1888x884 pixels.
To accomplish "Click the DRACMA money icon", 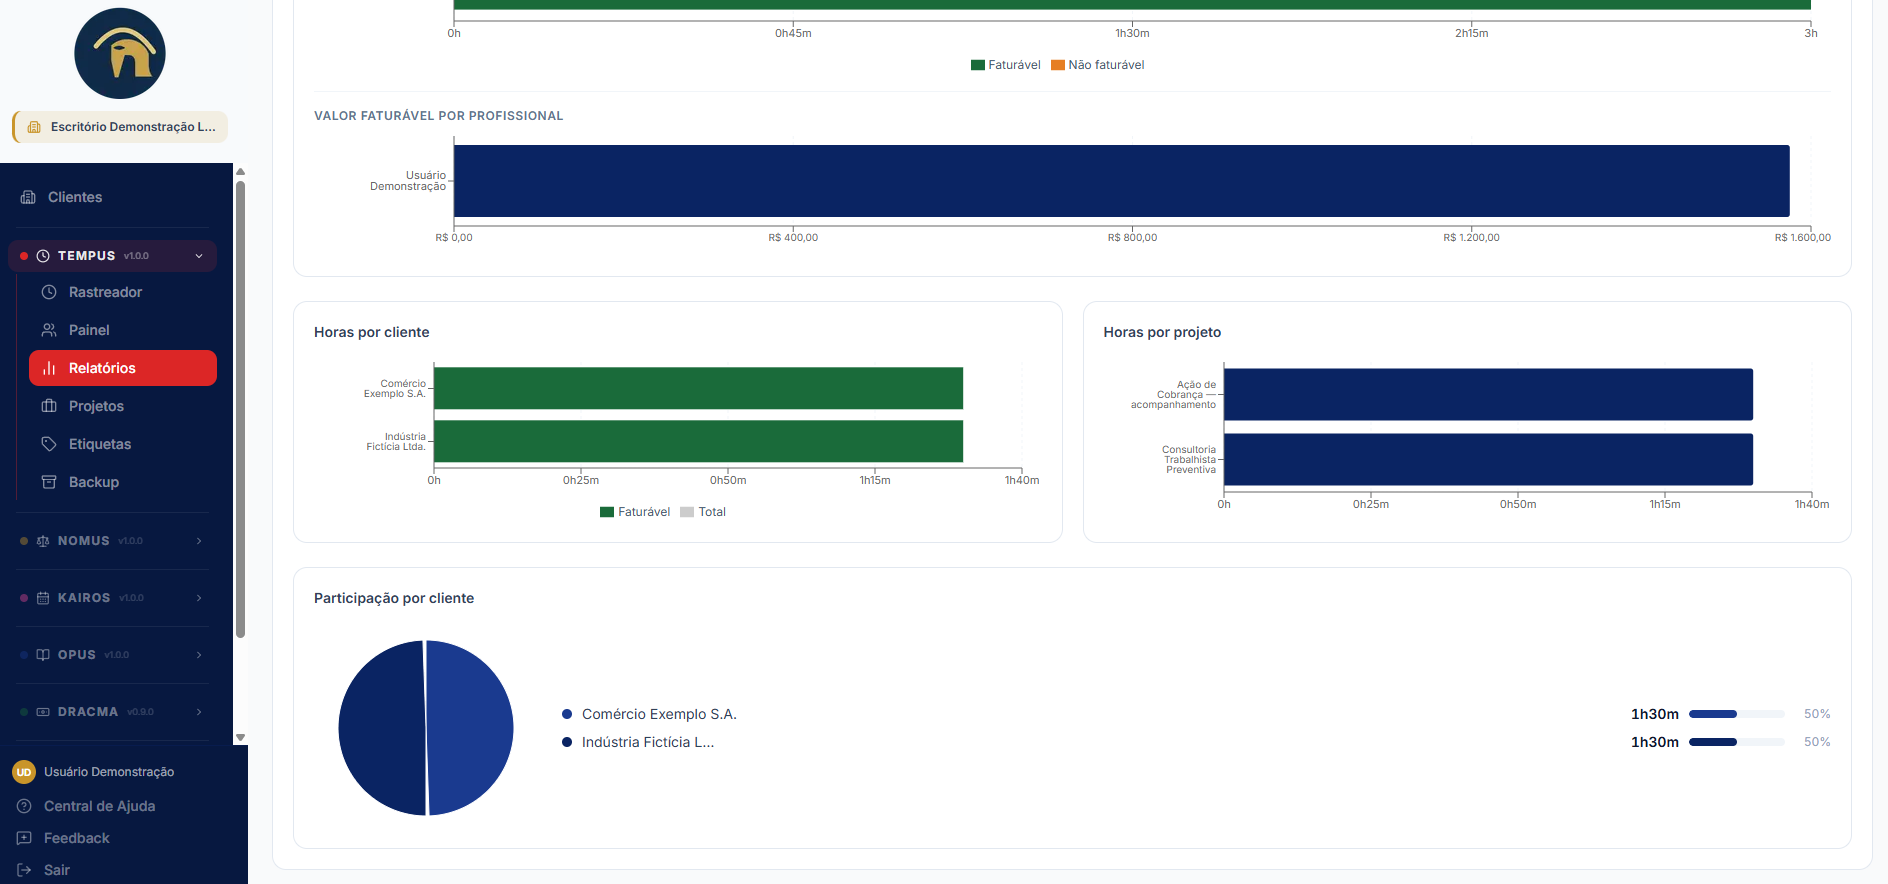I will (x=43, y=712).
